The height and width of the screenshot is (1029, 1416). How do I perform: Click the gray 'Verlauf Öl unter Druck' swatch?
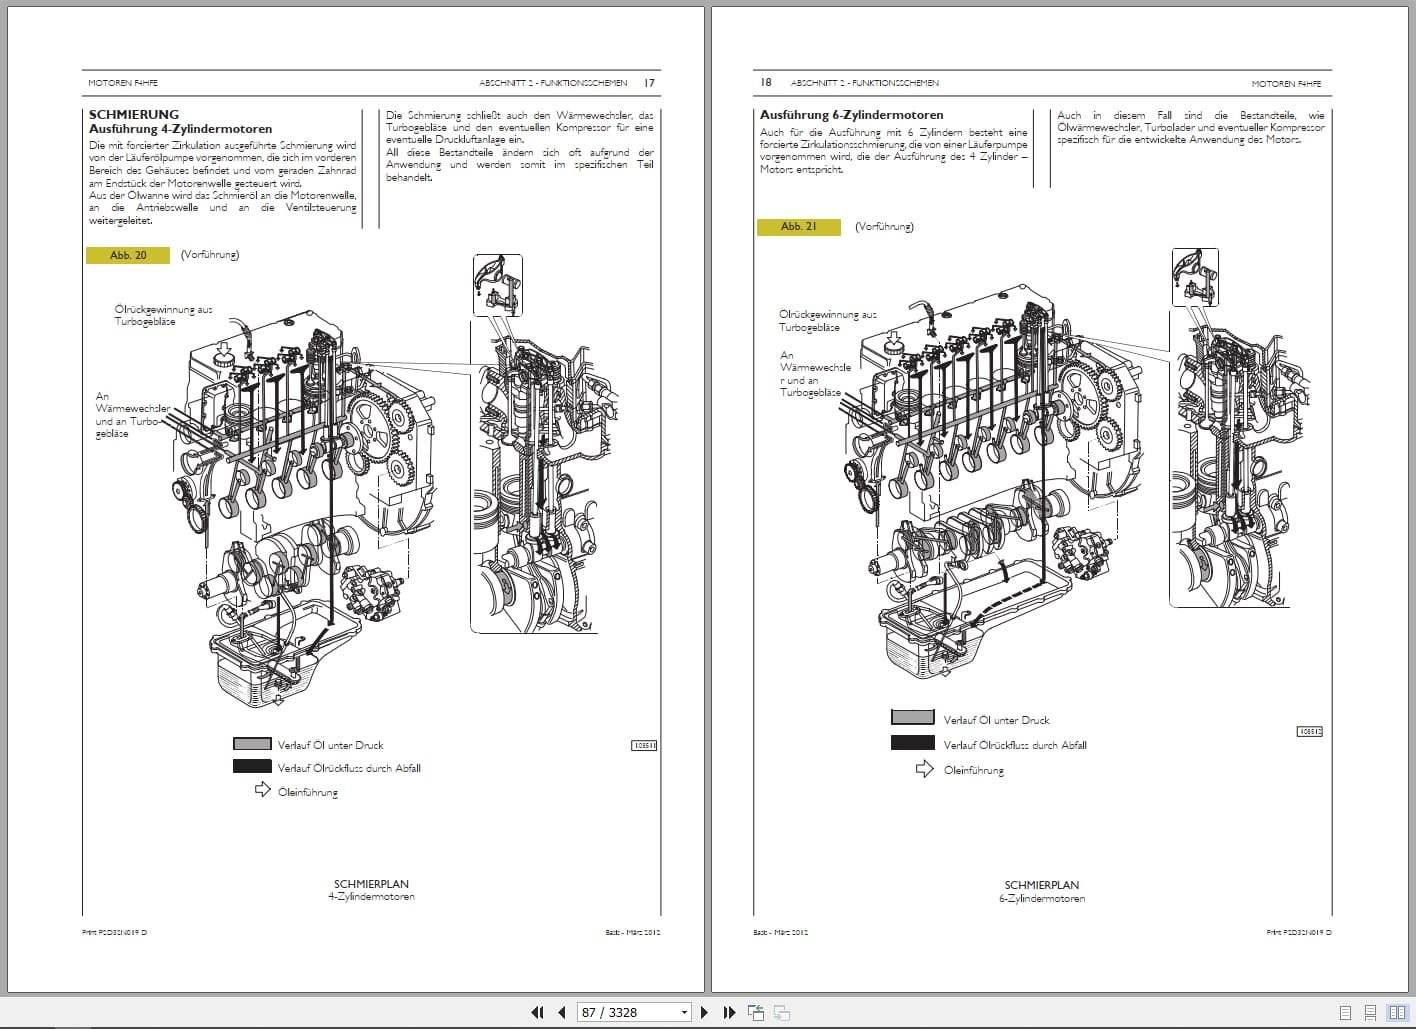click(x=251, y=744)
